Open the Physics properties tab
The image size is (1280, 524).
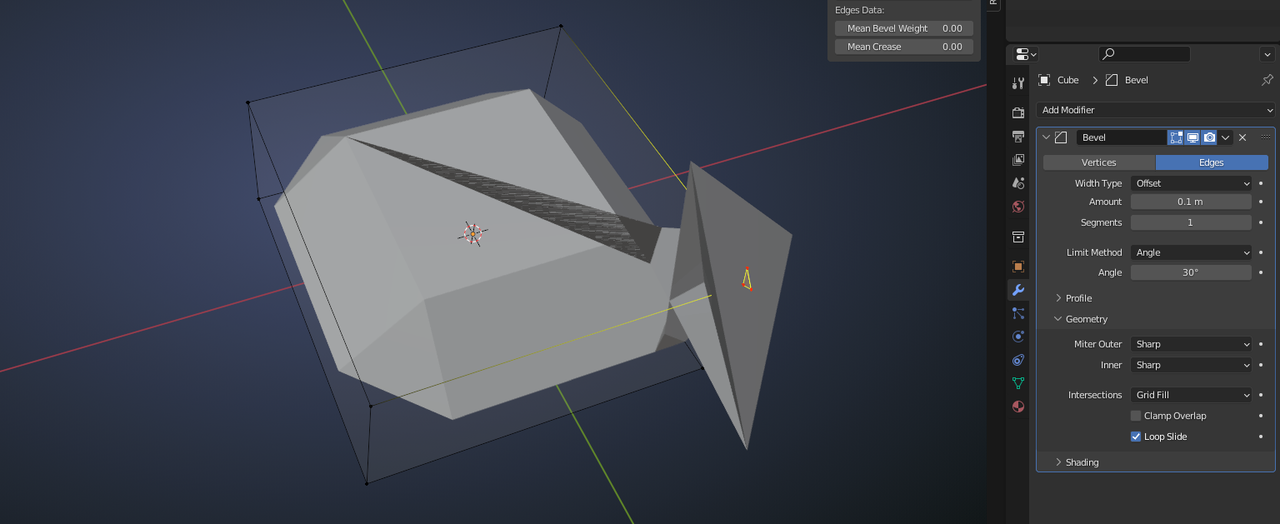1018,337
